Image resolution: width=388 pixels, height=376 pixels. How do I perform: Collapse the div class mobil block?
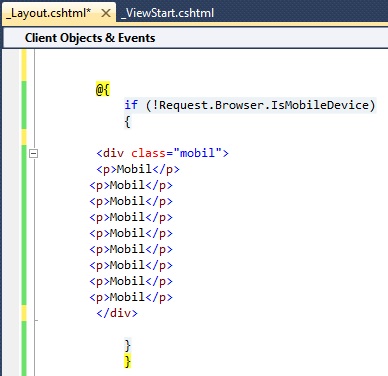(33, 154)
